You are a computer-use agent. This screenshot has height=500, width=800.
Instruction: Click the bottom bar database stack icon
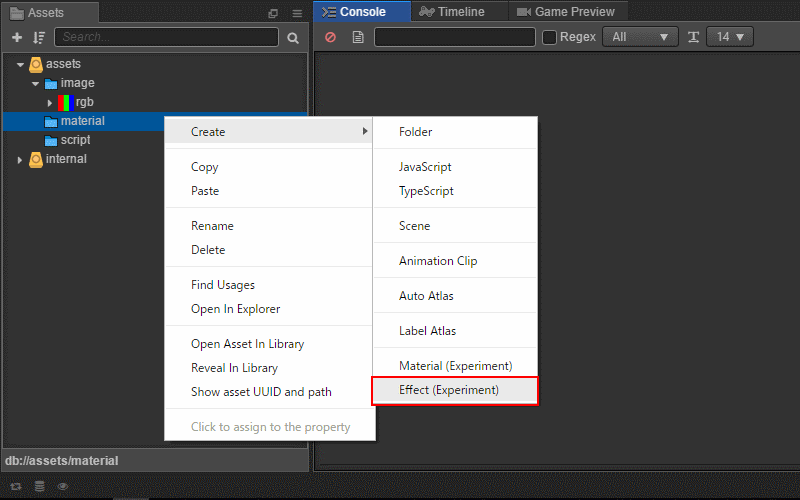[39, 486]
